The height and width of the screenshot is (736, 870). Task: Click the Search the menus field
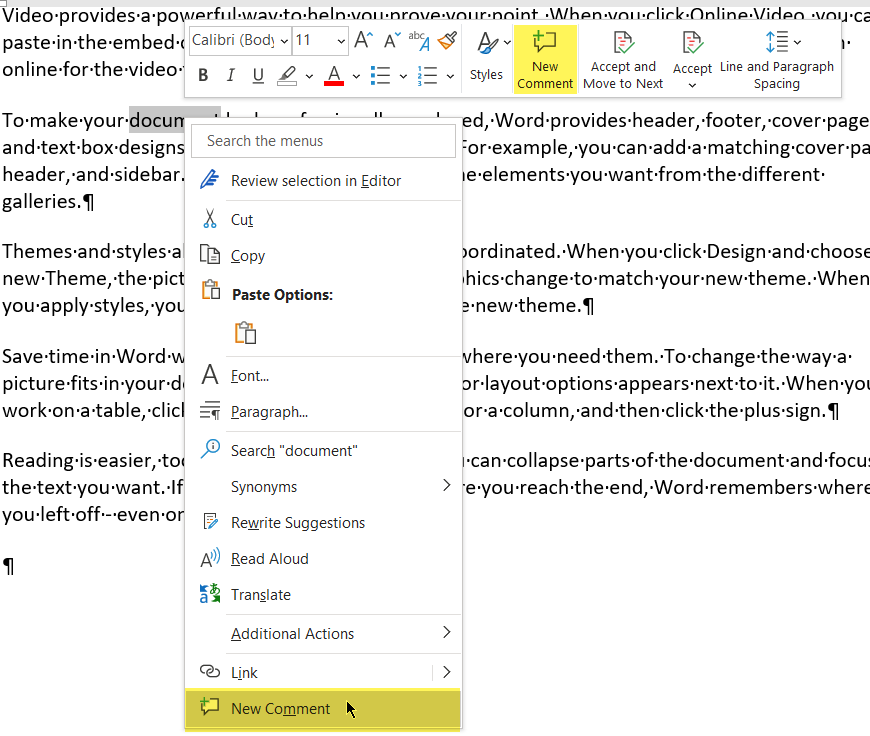323,141
